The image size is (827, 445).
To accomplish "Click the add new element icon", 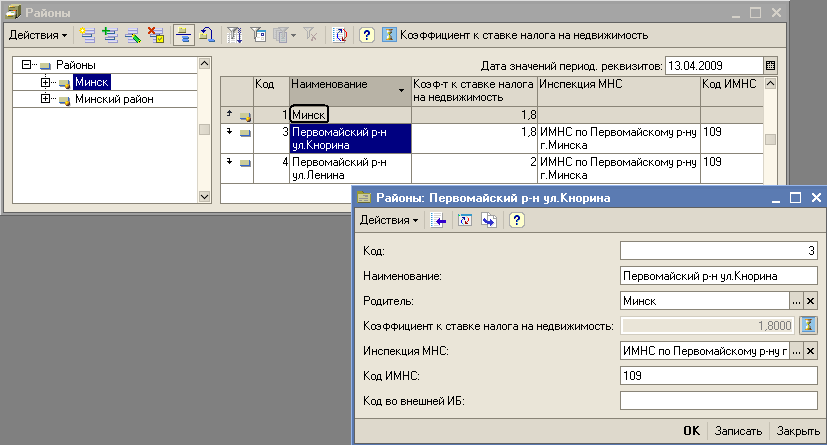I will 87,35.
